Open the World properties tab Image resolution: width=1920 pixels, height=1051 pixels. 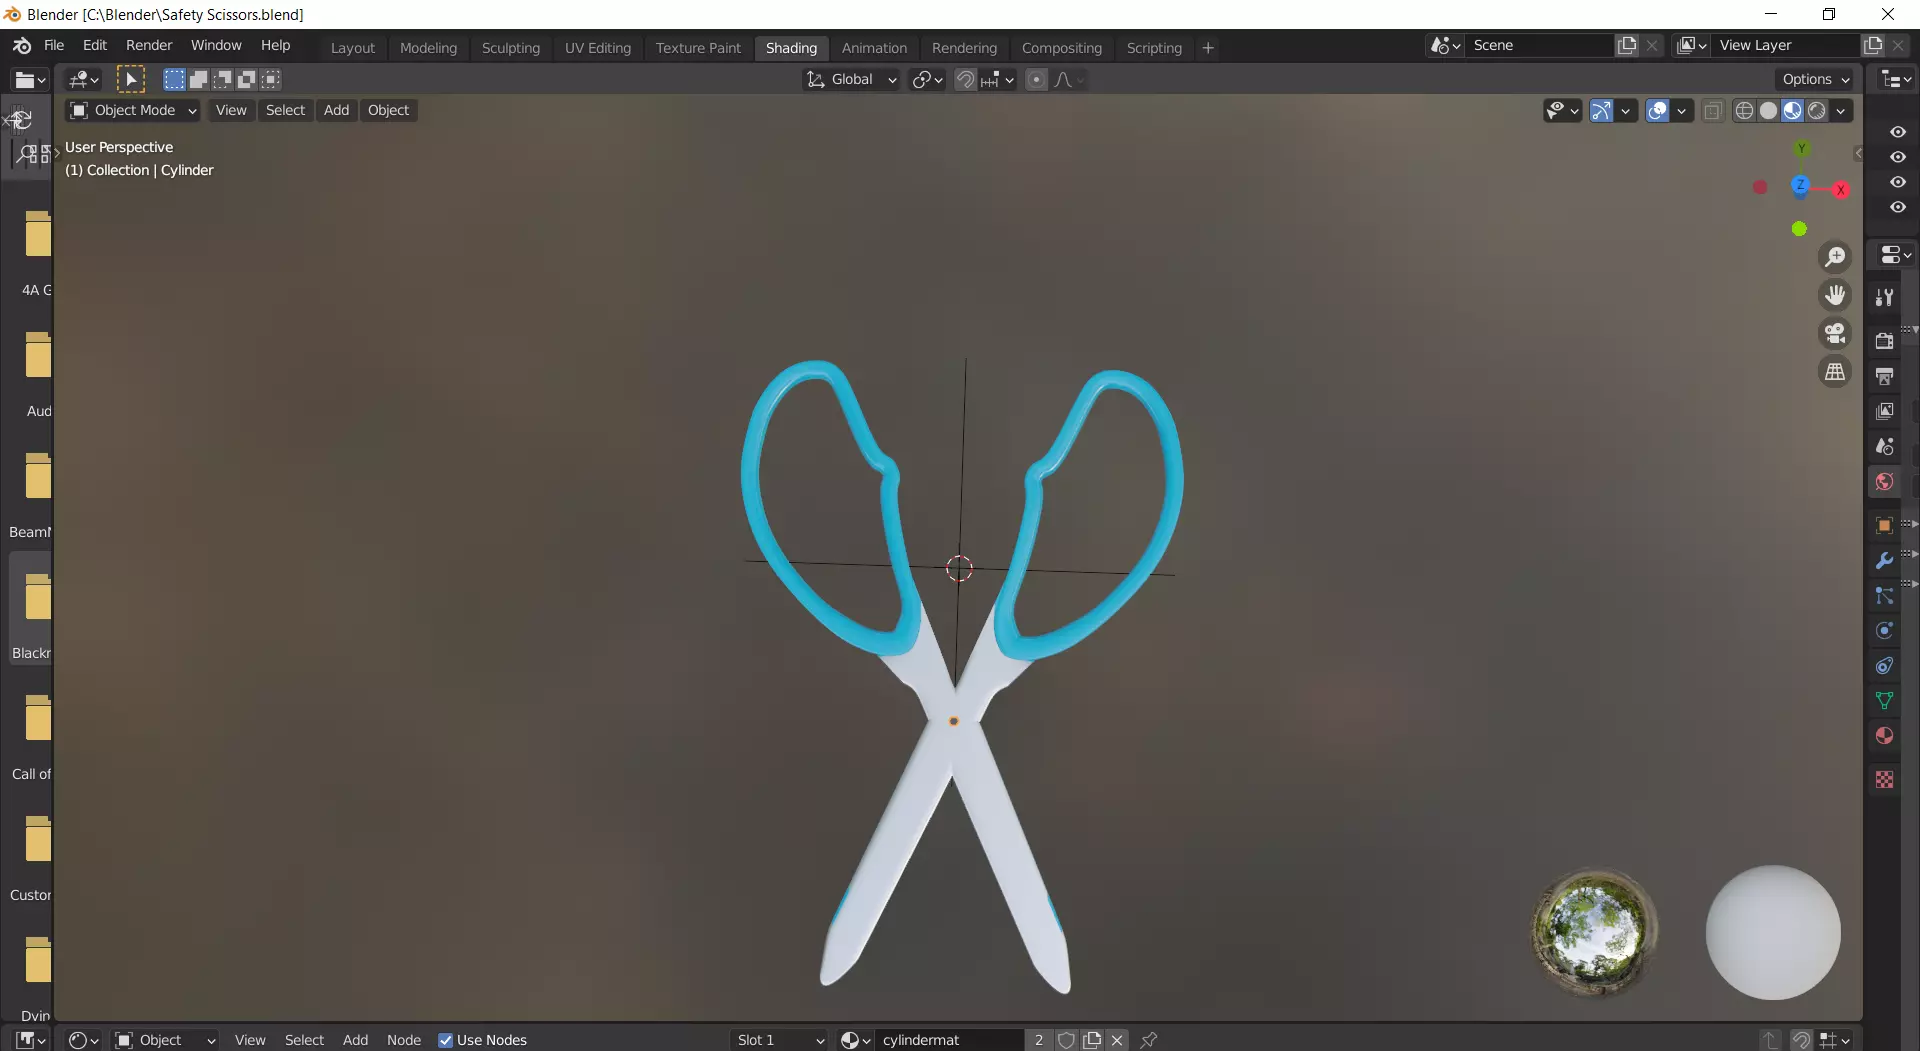click(x=1885, y=482)
